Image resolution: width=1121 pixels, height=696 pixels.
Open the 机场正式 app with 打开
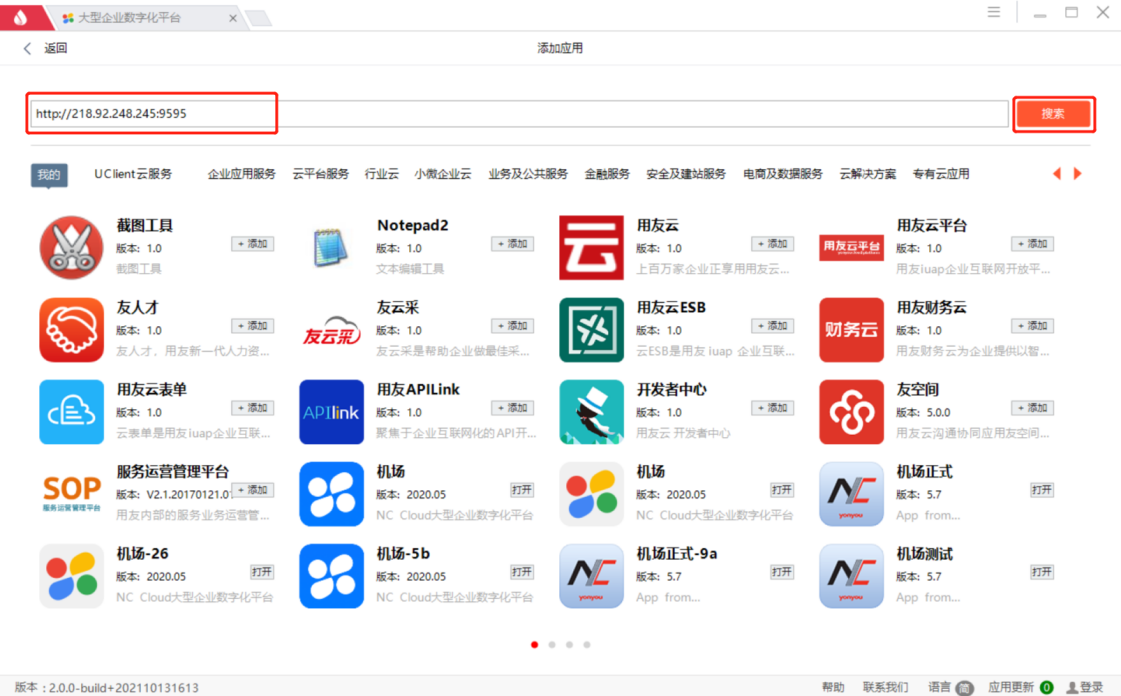1042,490
